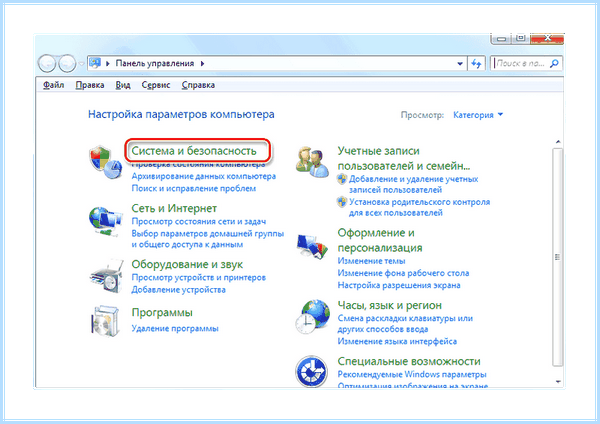Open the User Accounts people icon
The image size is (600, 424).
pyautogui.click(x=312, y=162)
